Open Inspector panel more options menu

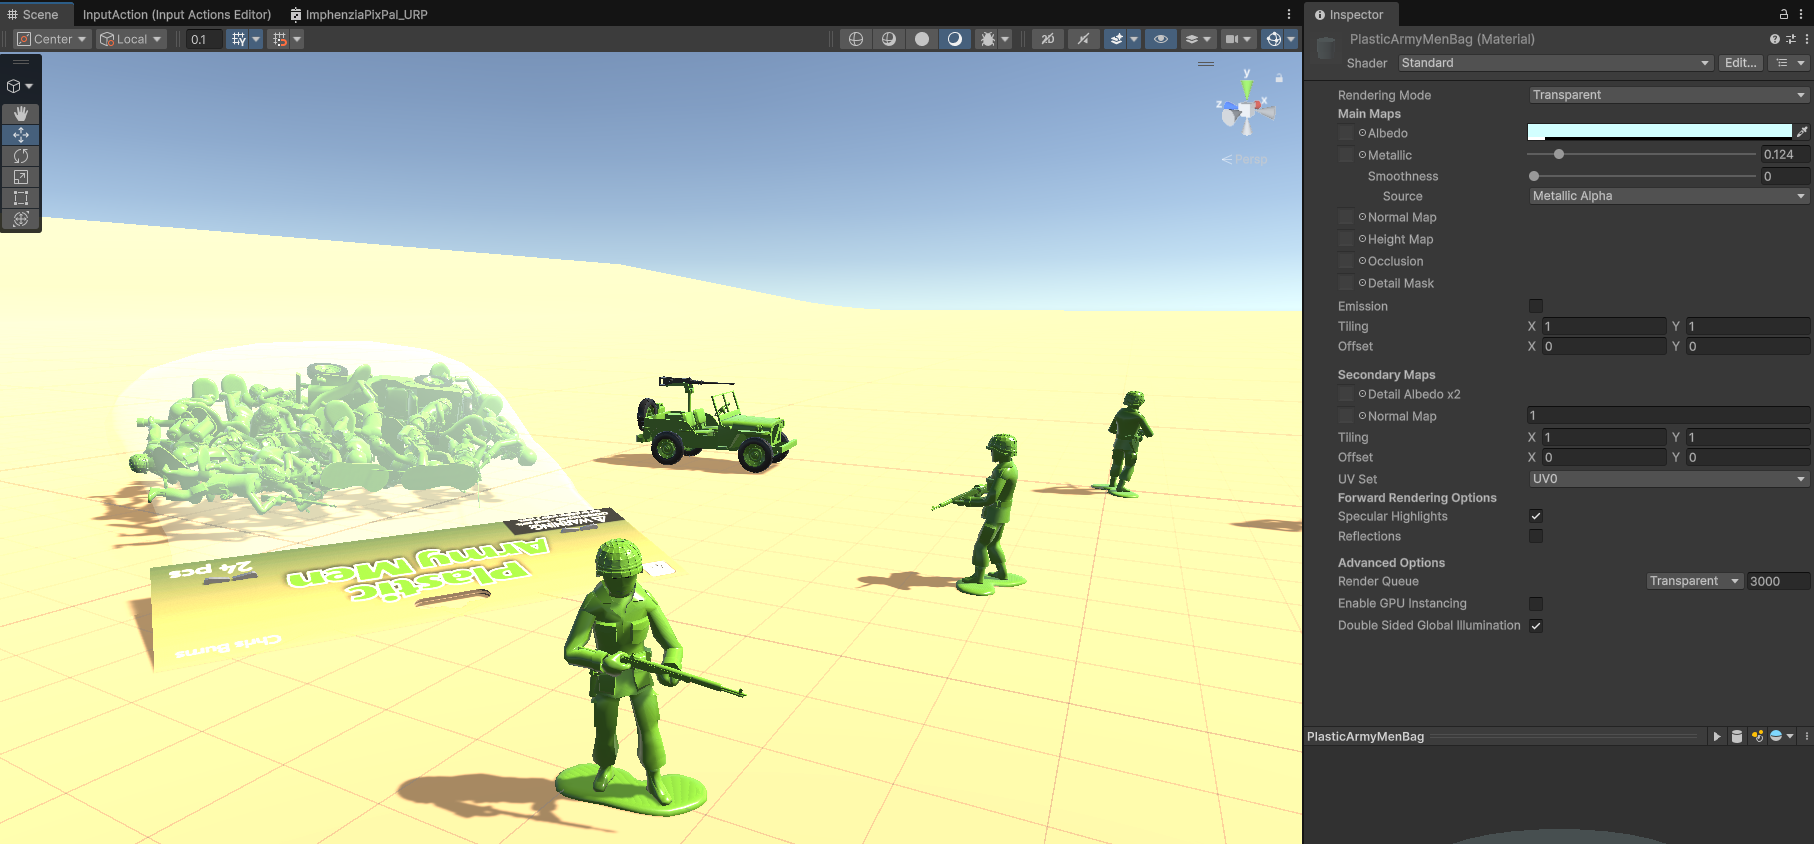tap(1803, 14)
